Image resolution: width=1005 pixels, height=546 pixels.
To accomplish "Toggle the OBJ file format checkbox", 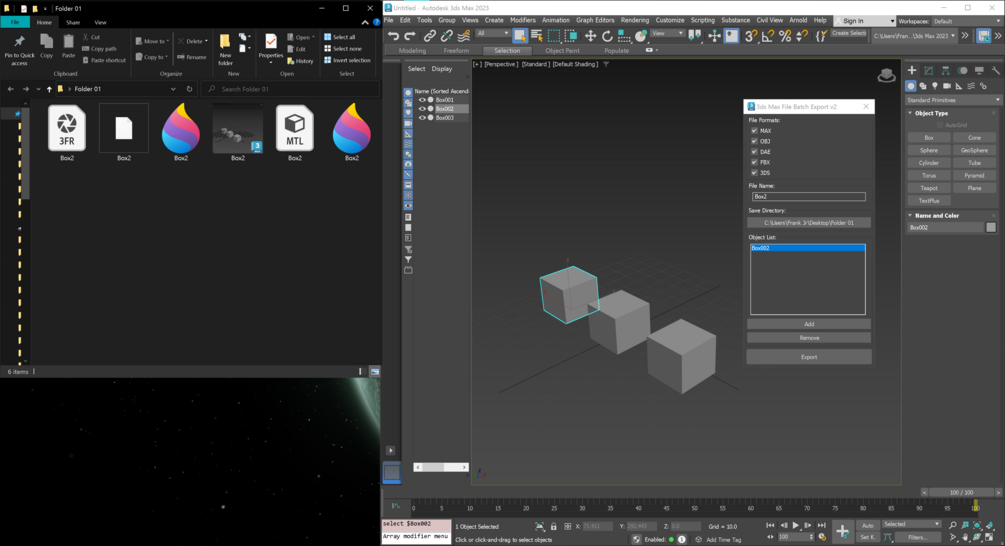I will coord(754,141).
